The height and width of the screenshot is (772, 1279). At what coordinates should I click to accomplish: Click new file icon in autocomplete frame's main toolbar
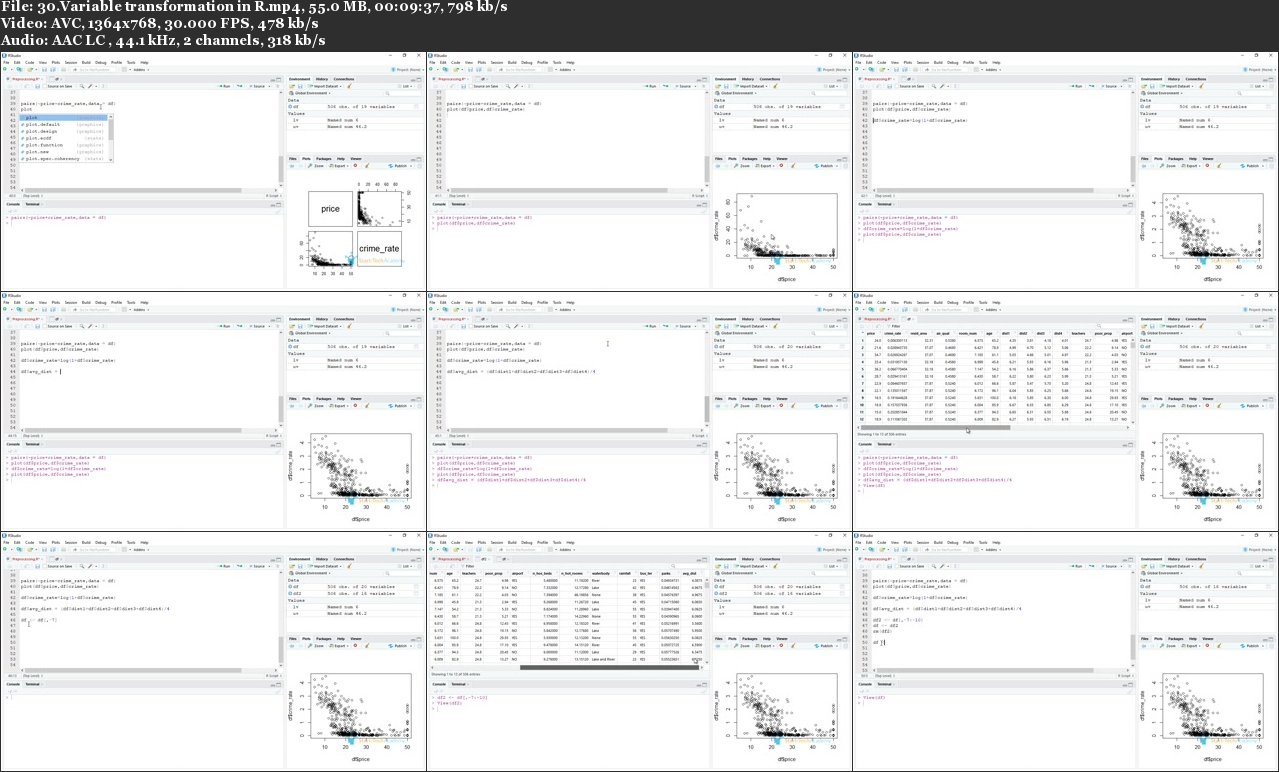[x=6, y=70]
